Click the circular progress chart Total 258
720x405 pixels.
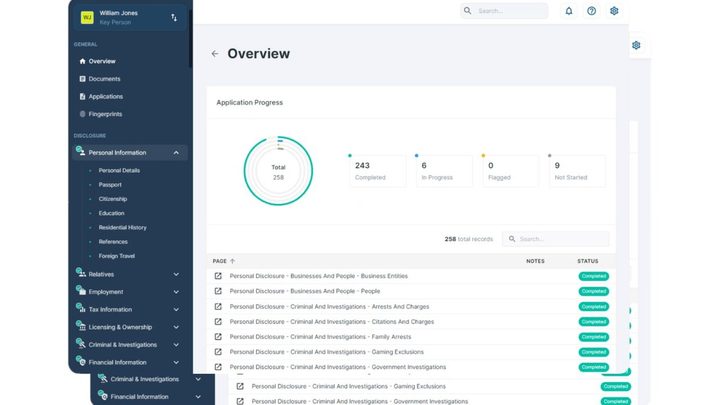coord(278,171)
